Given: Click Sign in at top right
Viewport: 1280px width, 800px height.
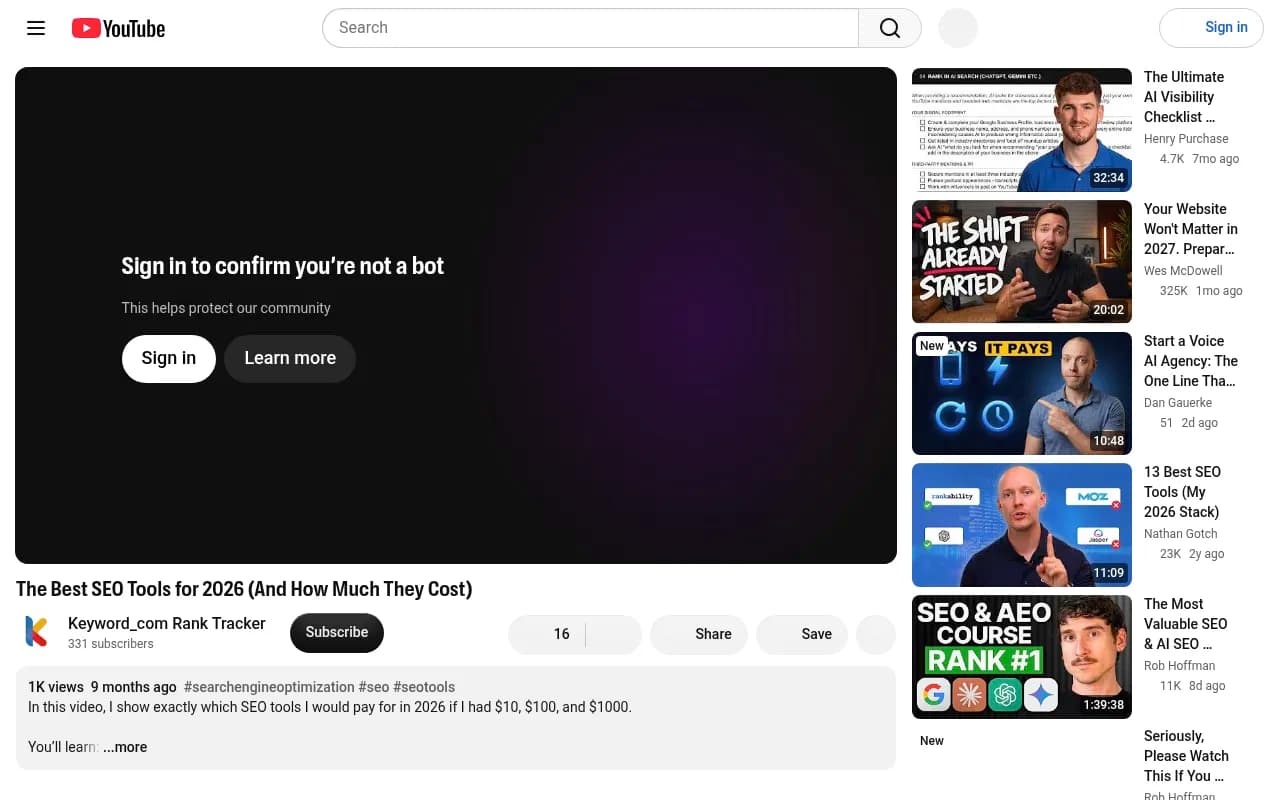Looking at the screenshot, I should click(x=1212, y=28).
